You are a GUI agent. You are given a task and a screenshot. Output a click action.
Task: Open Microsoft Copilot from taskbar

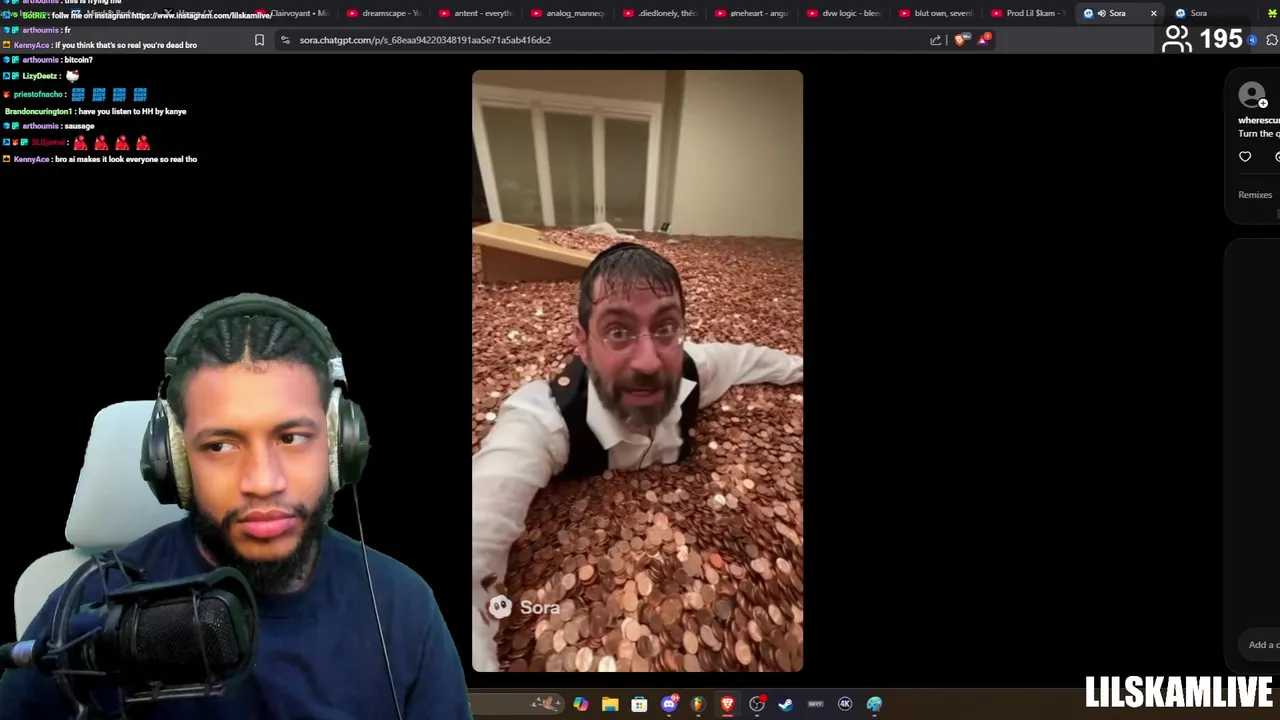pyautogui.click(x=581, y=704)
